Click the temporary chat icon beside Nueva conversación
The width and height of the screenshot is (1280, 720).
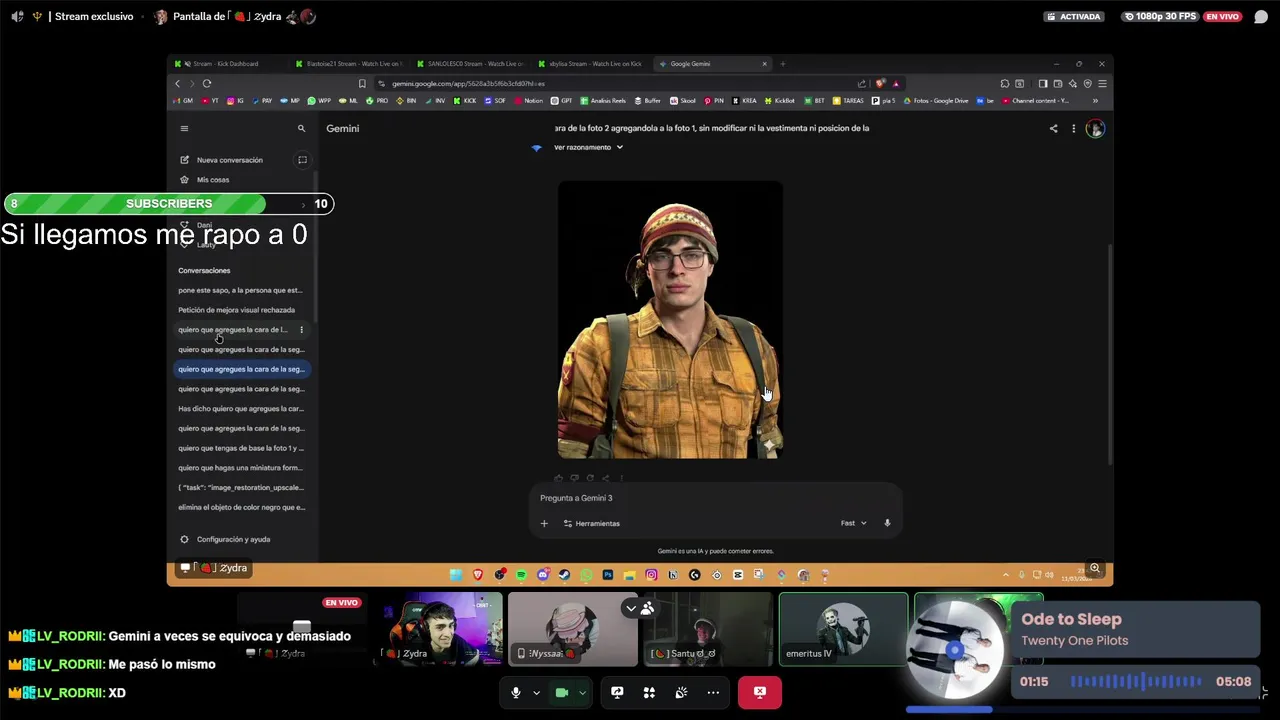click(302, 160)
